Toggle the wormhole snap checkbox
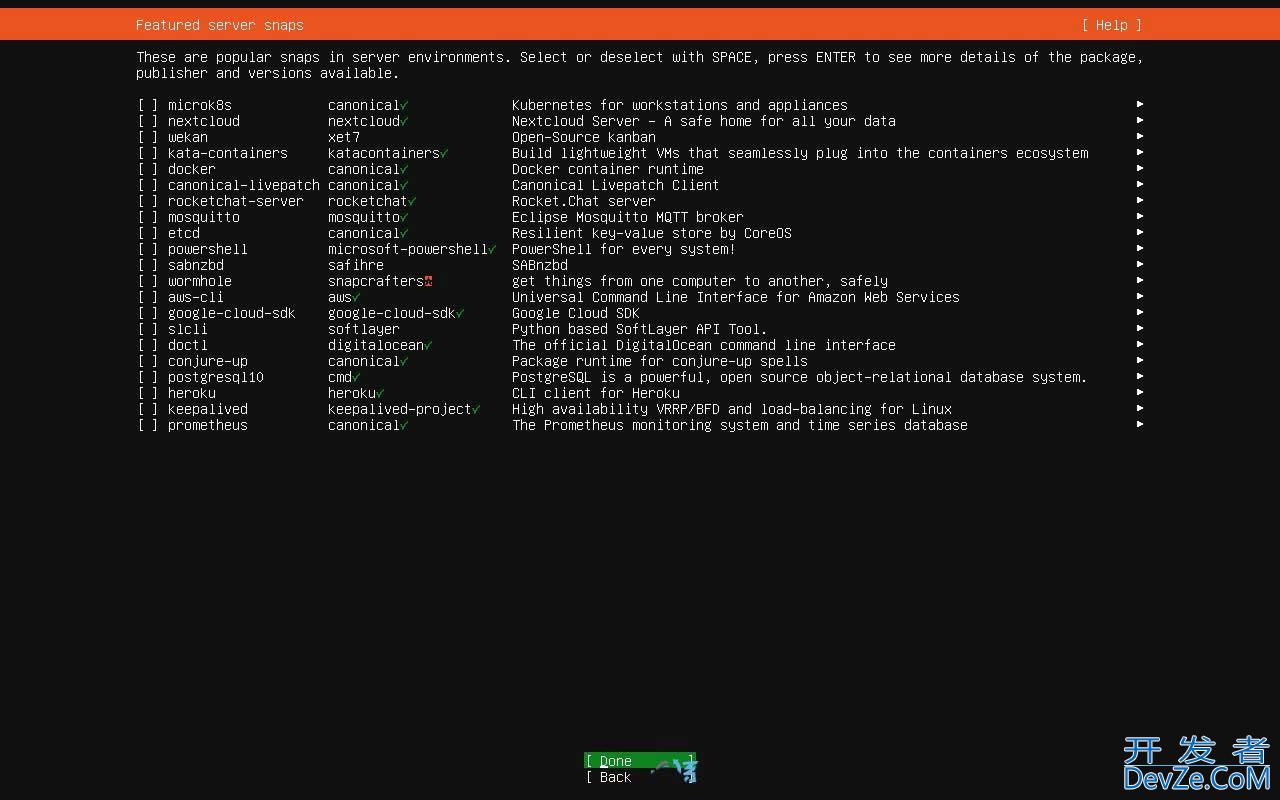Image resolution: width=1280 pixels, height=800 pixels. 148,281
